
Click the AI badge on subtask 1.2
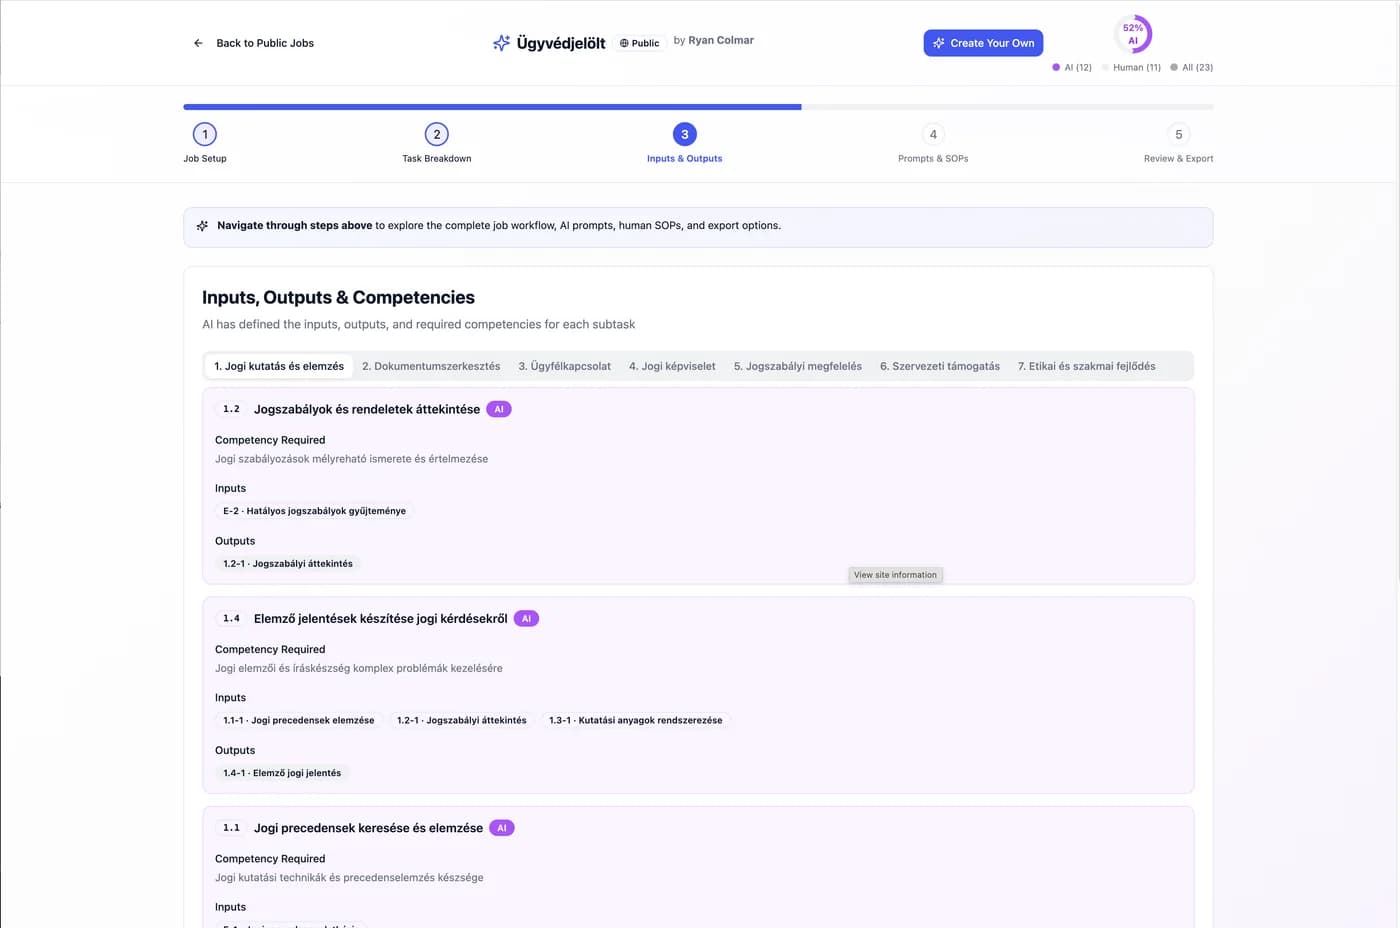(x=499, y=409)
